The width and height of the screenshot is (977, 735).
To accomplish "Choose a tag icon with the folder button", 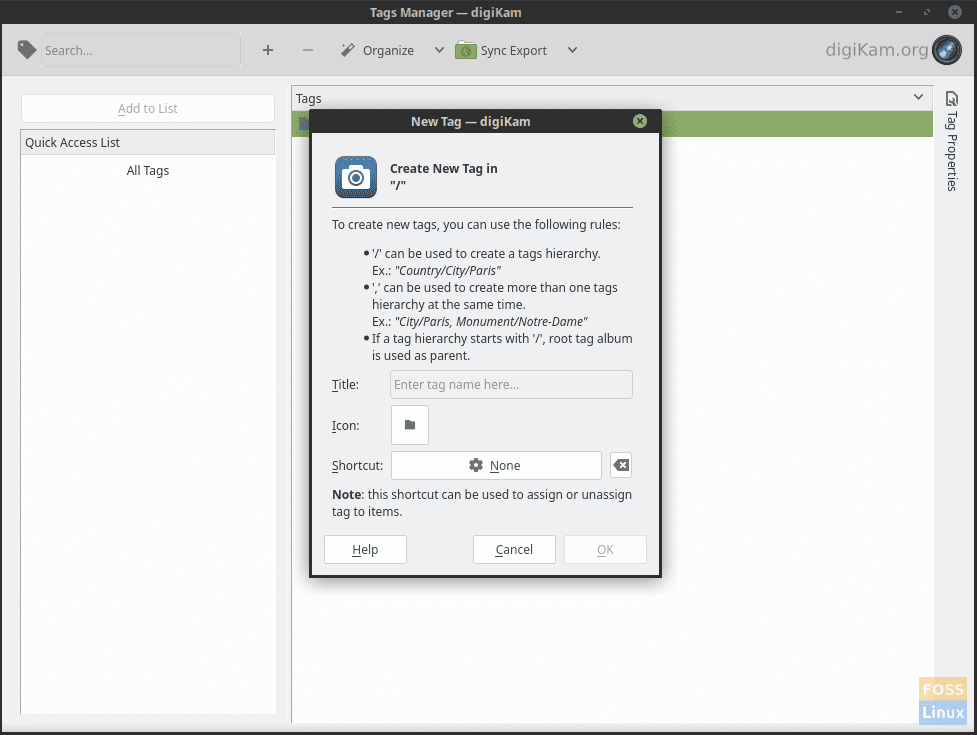I will tap(410, 425).
